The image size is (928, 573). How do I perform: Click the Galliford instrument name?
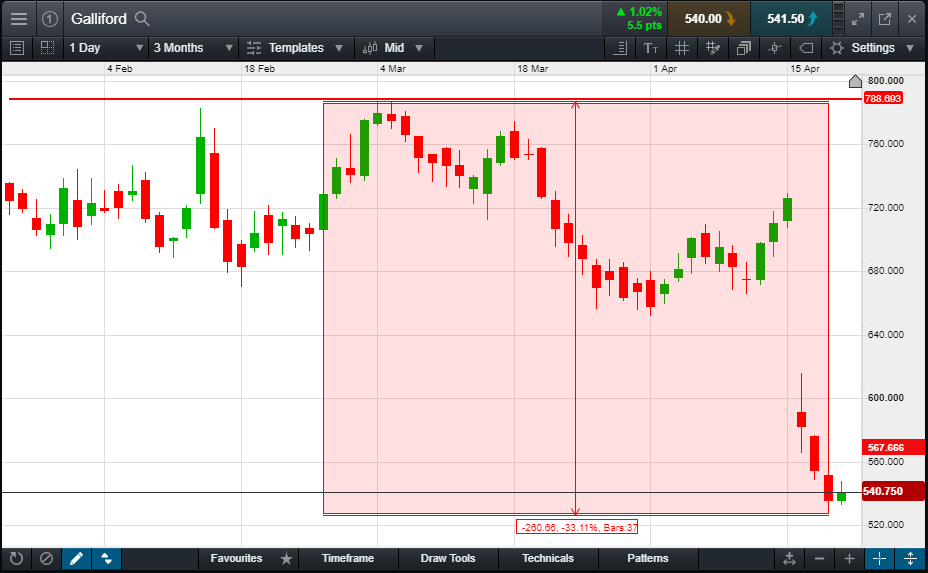[99, 19]
